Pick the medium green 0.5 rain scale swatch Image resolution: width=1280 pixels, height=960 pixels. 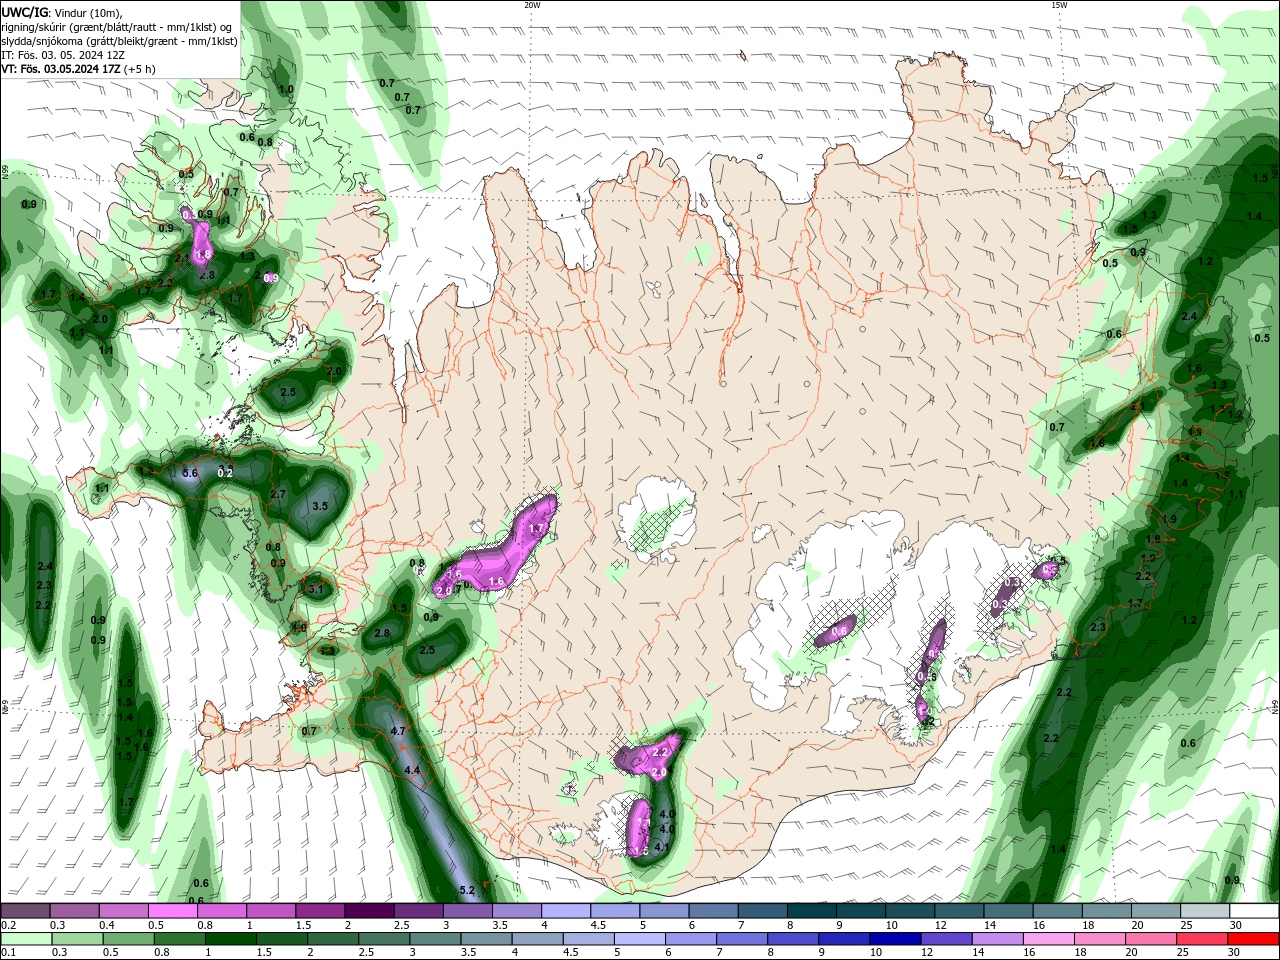(x=127, y=939)
